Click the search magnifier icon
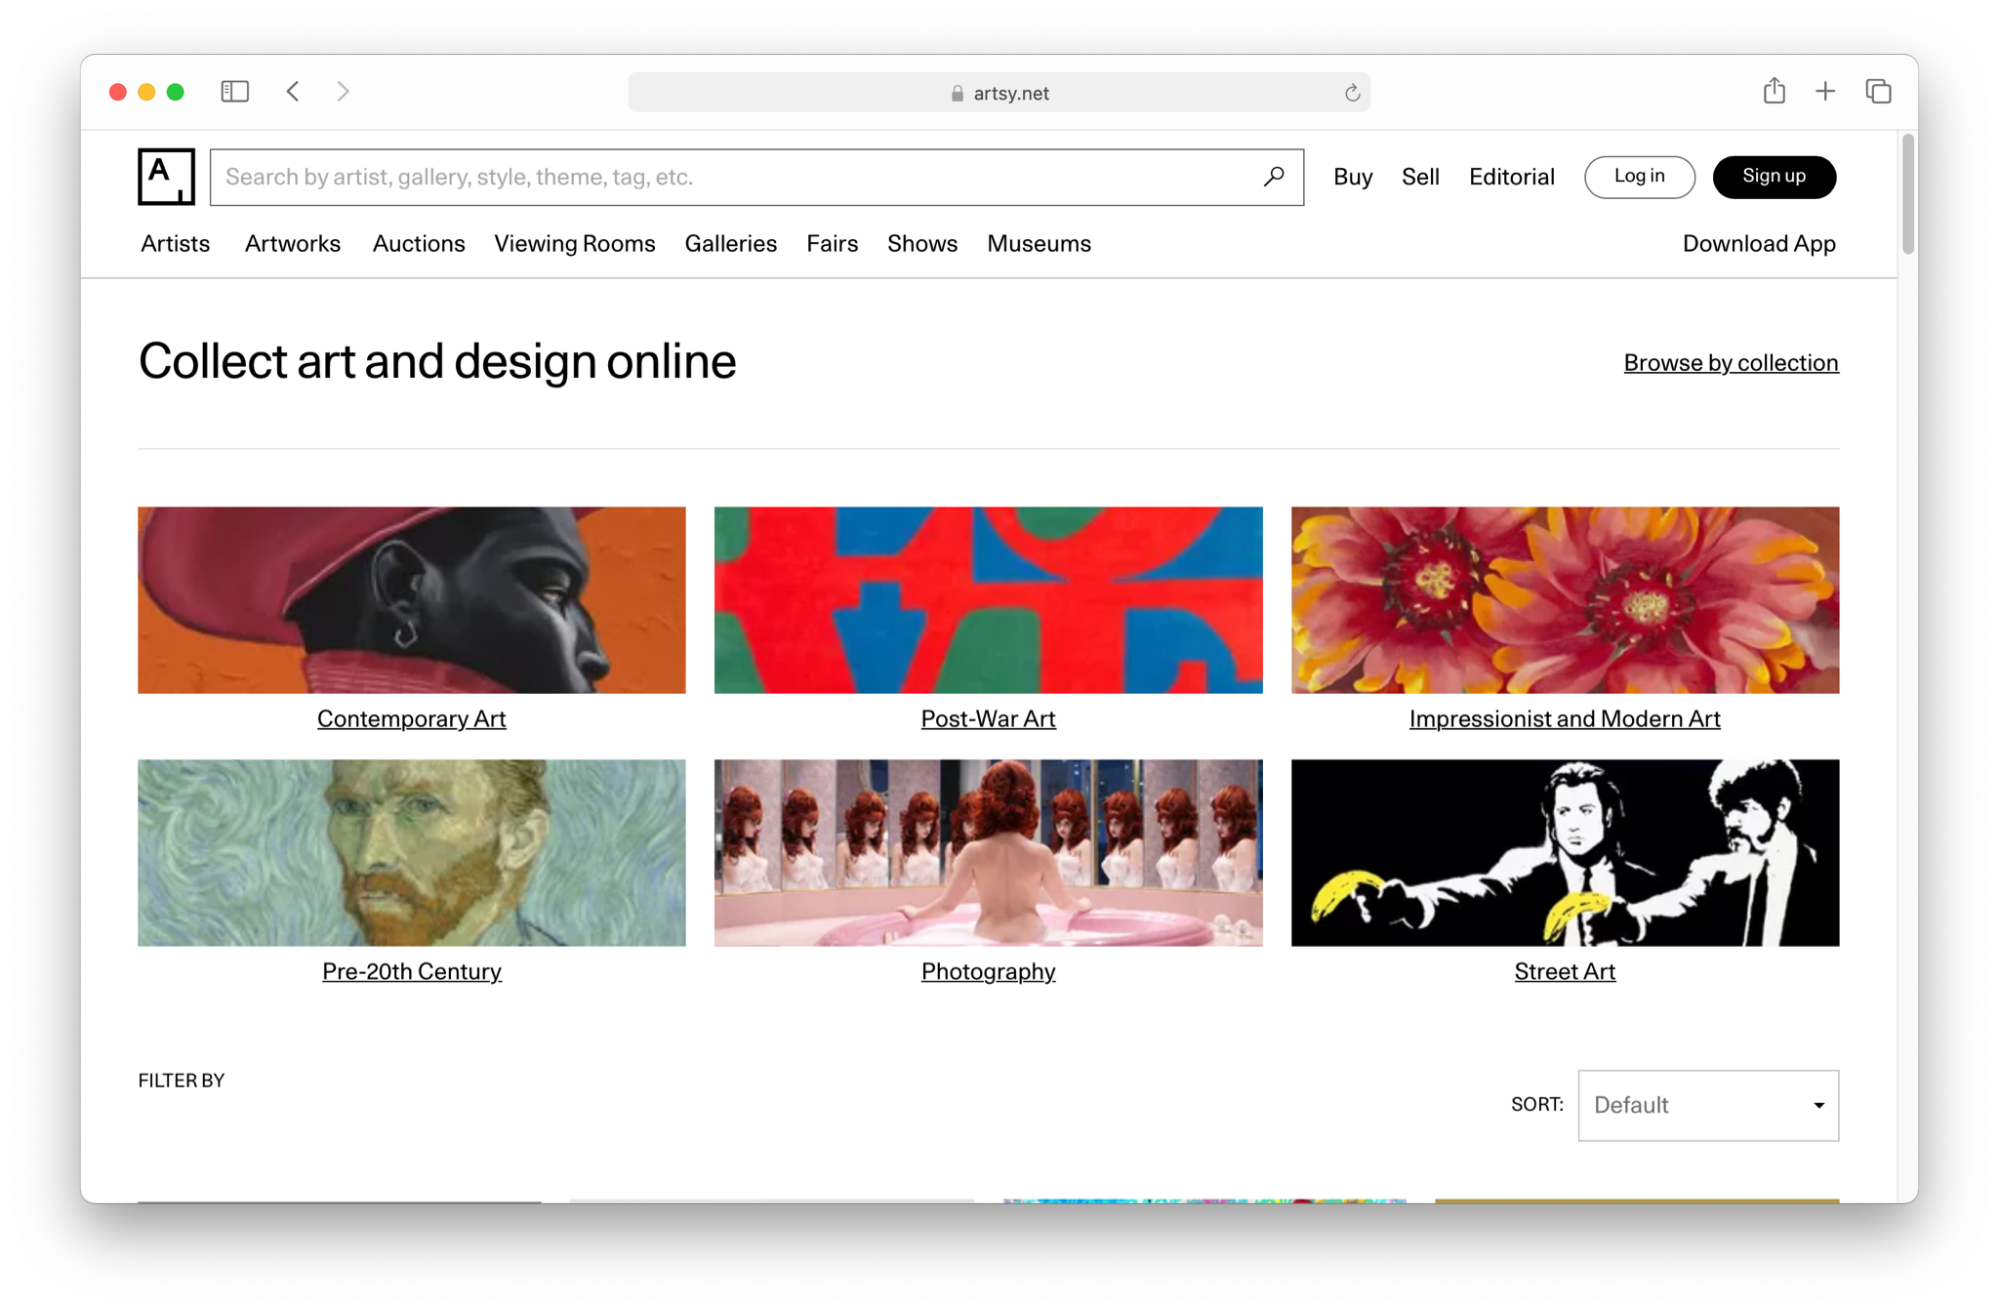Viewport: 1999px width, 1310px height. click(1273, 177)
